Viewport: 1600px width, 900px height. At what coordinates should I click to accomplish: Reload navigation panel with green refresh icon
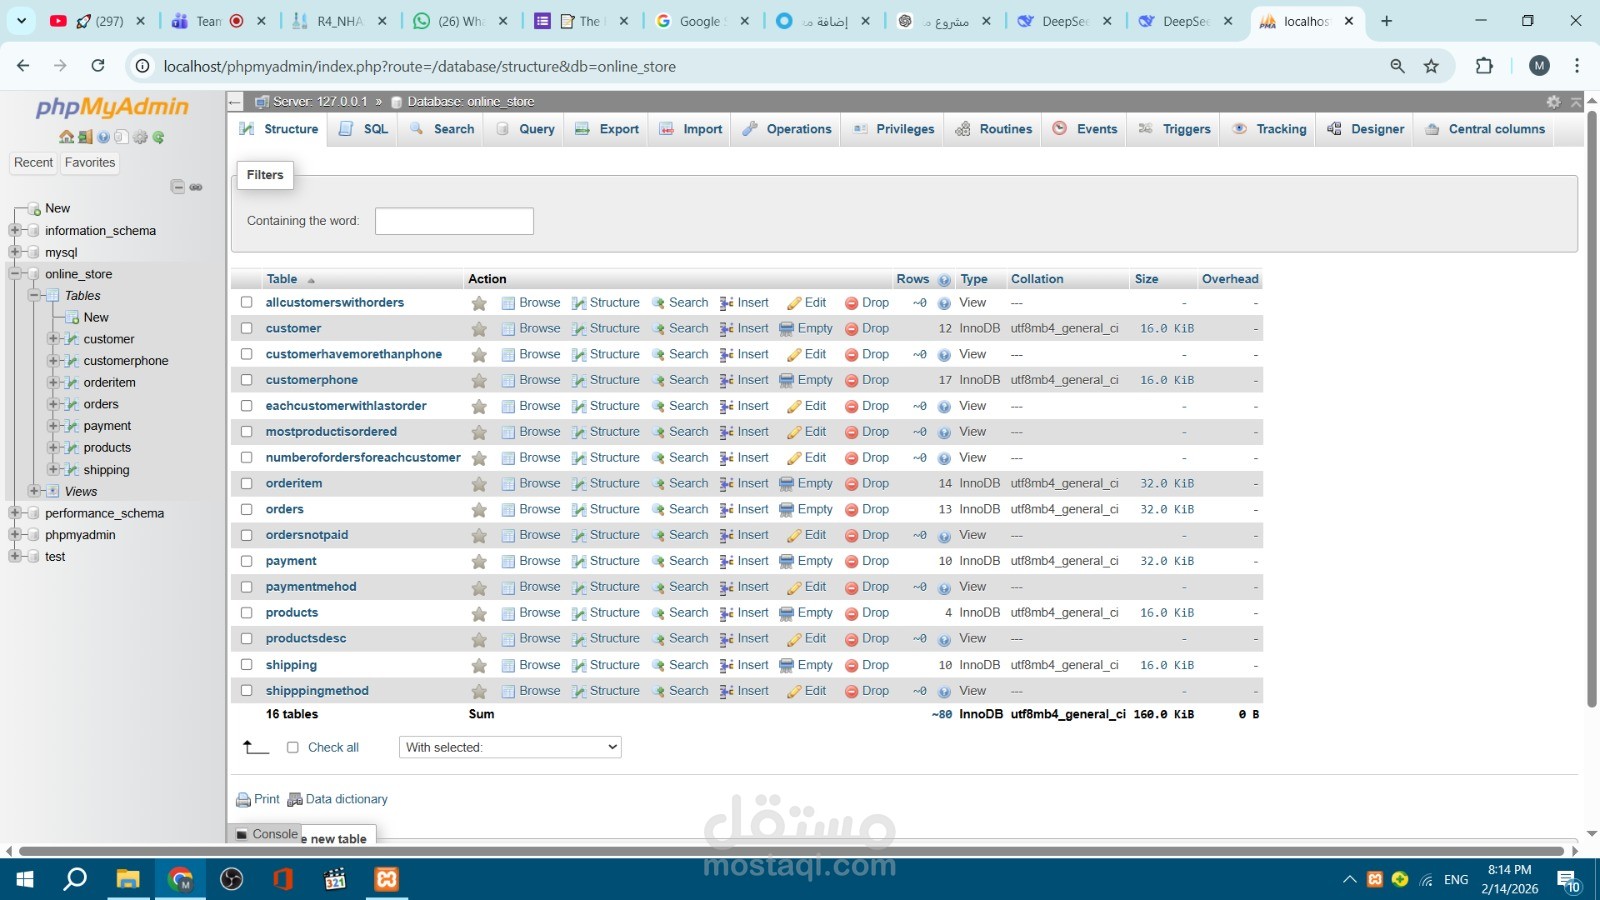(158, 137)
